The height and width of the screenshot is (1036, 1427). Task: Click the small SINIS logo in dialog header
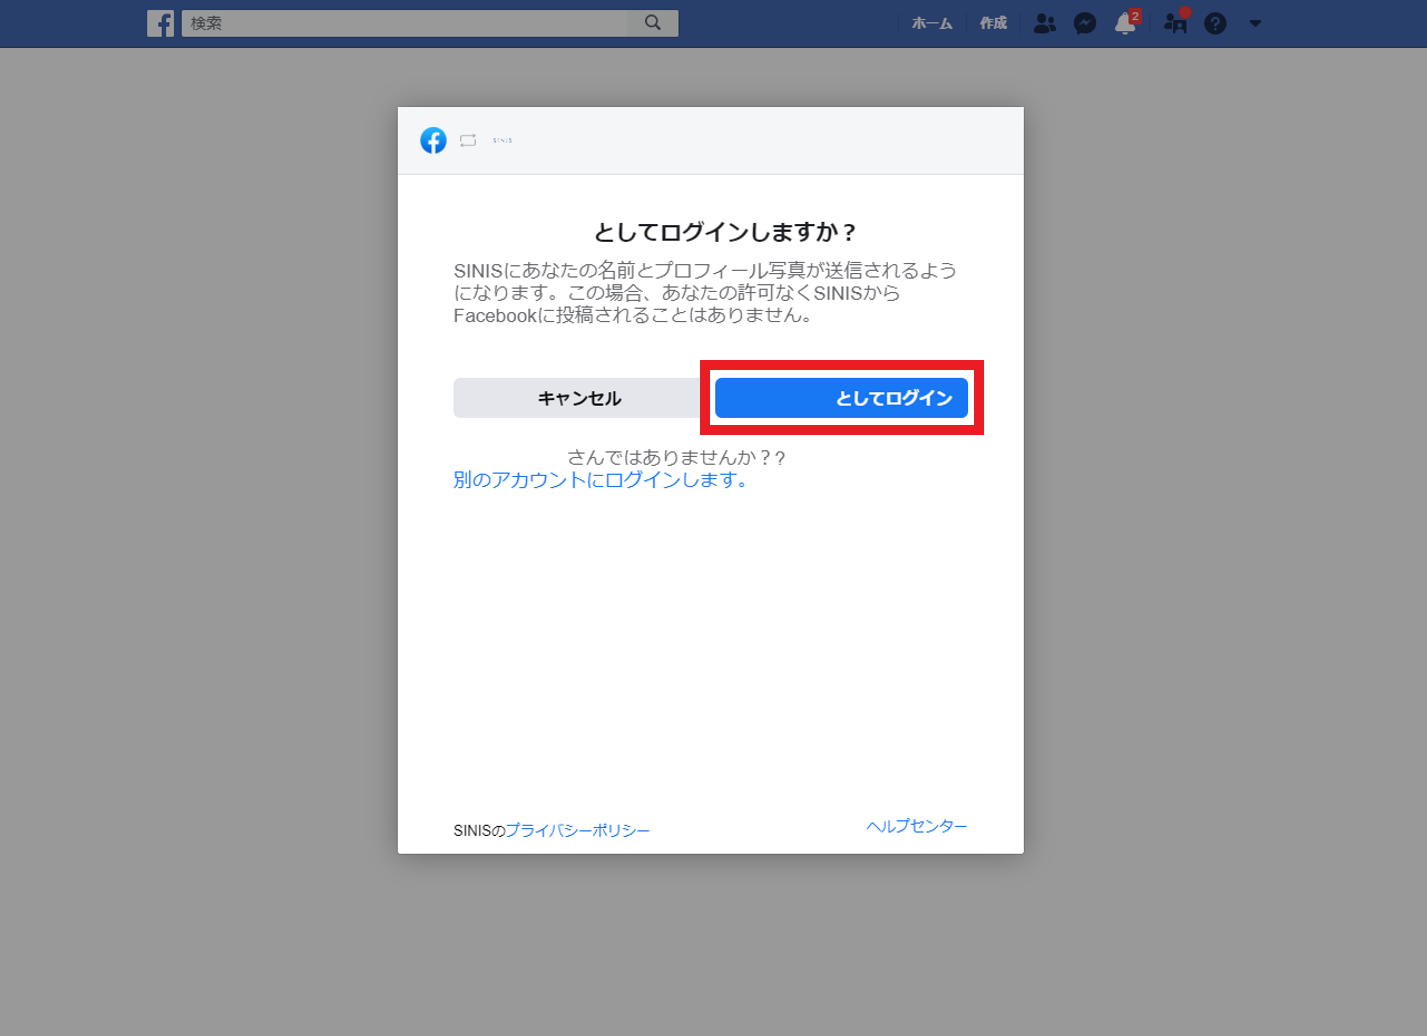point(502,140)
